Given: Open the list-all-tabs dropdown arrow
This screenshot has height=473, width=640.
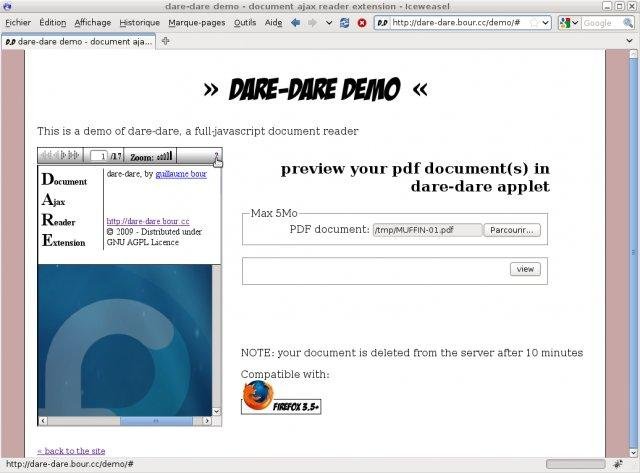Looking at the screenshot, I should click(629, 41).
